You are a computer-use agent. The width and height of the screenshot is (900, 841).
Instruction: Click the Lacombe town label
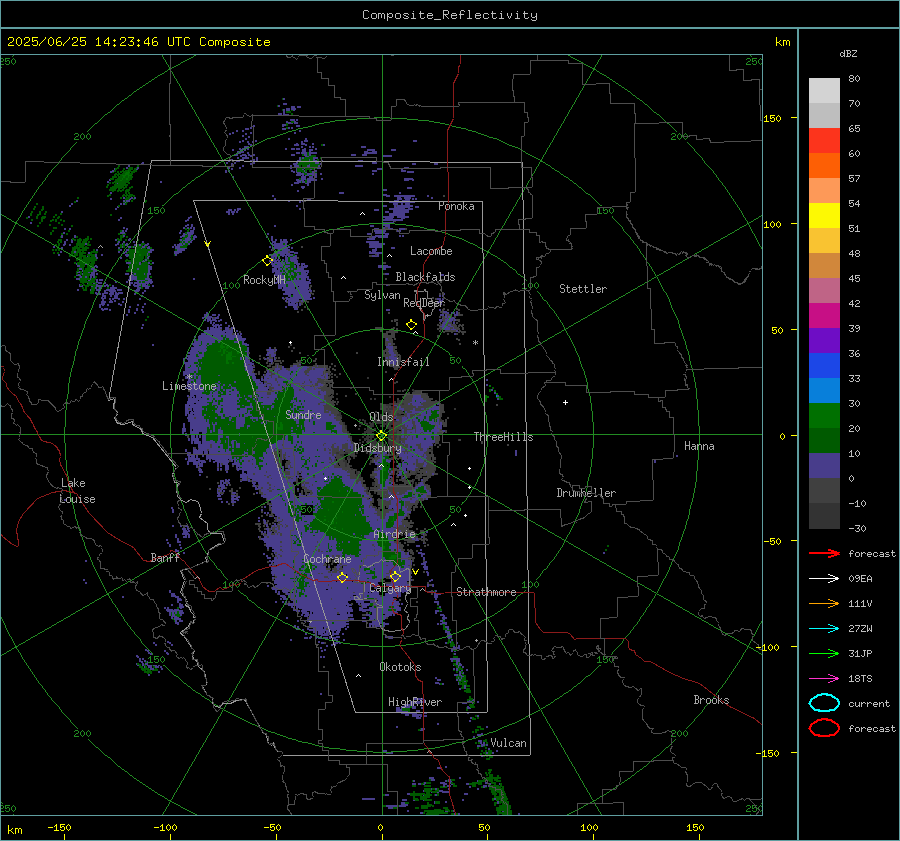coord(431,251)
